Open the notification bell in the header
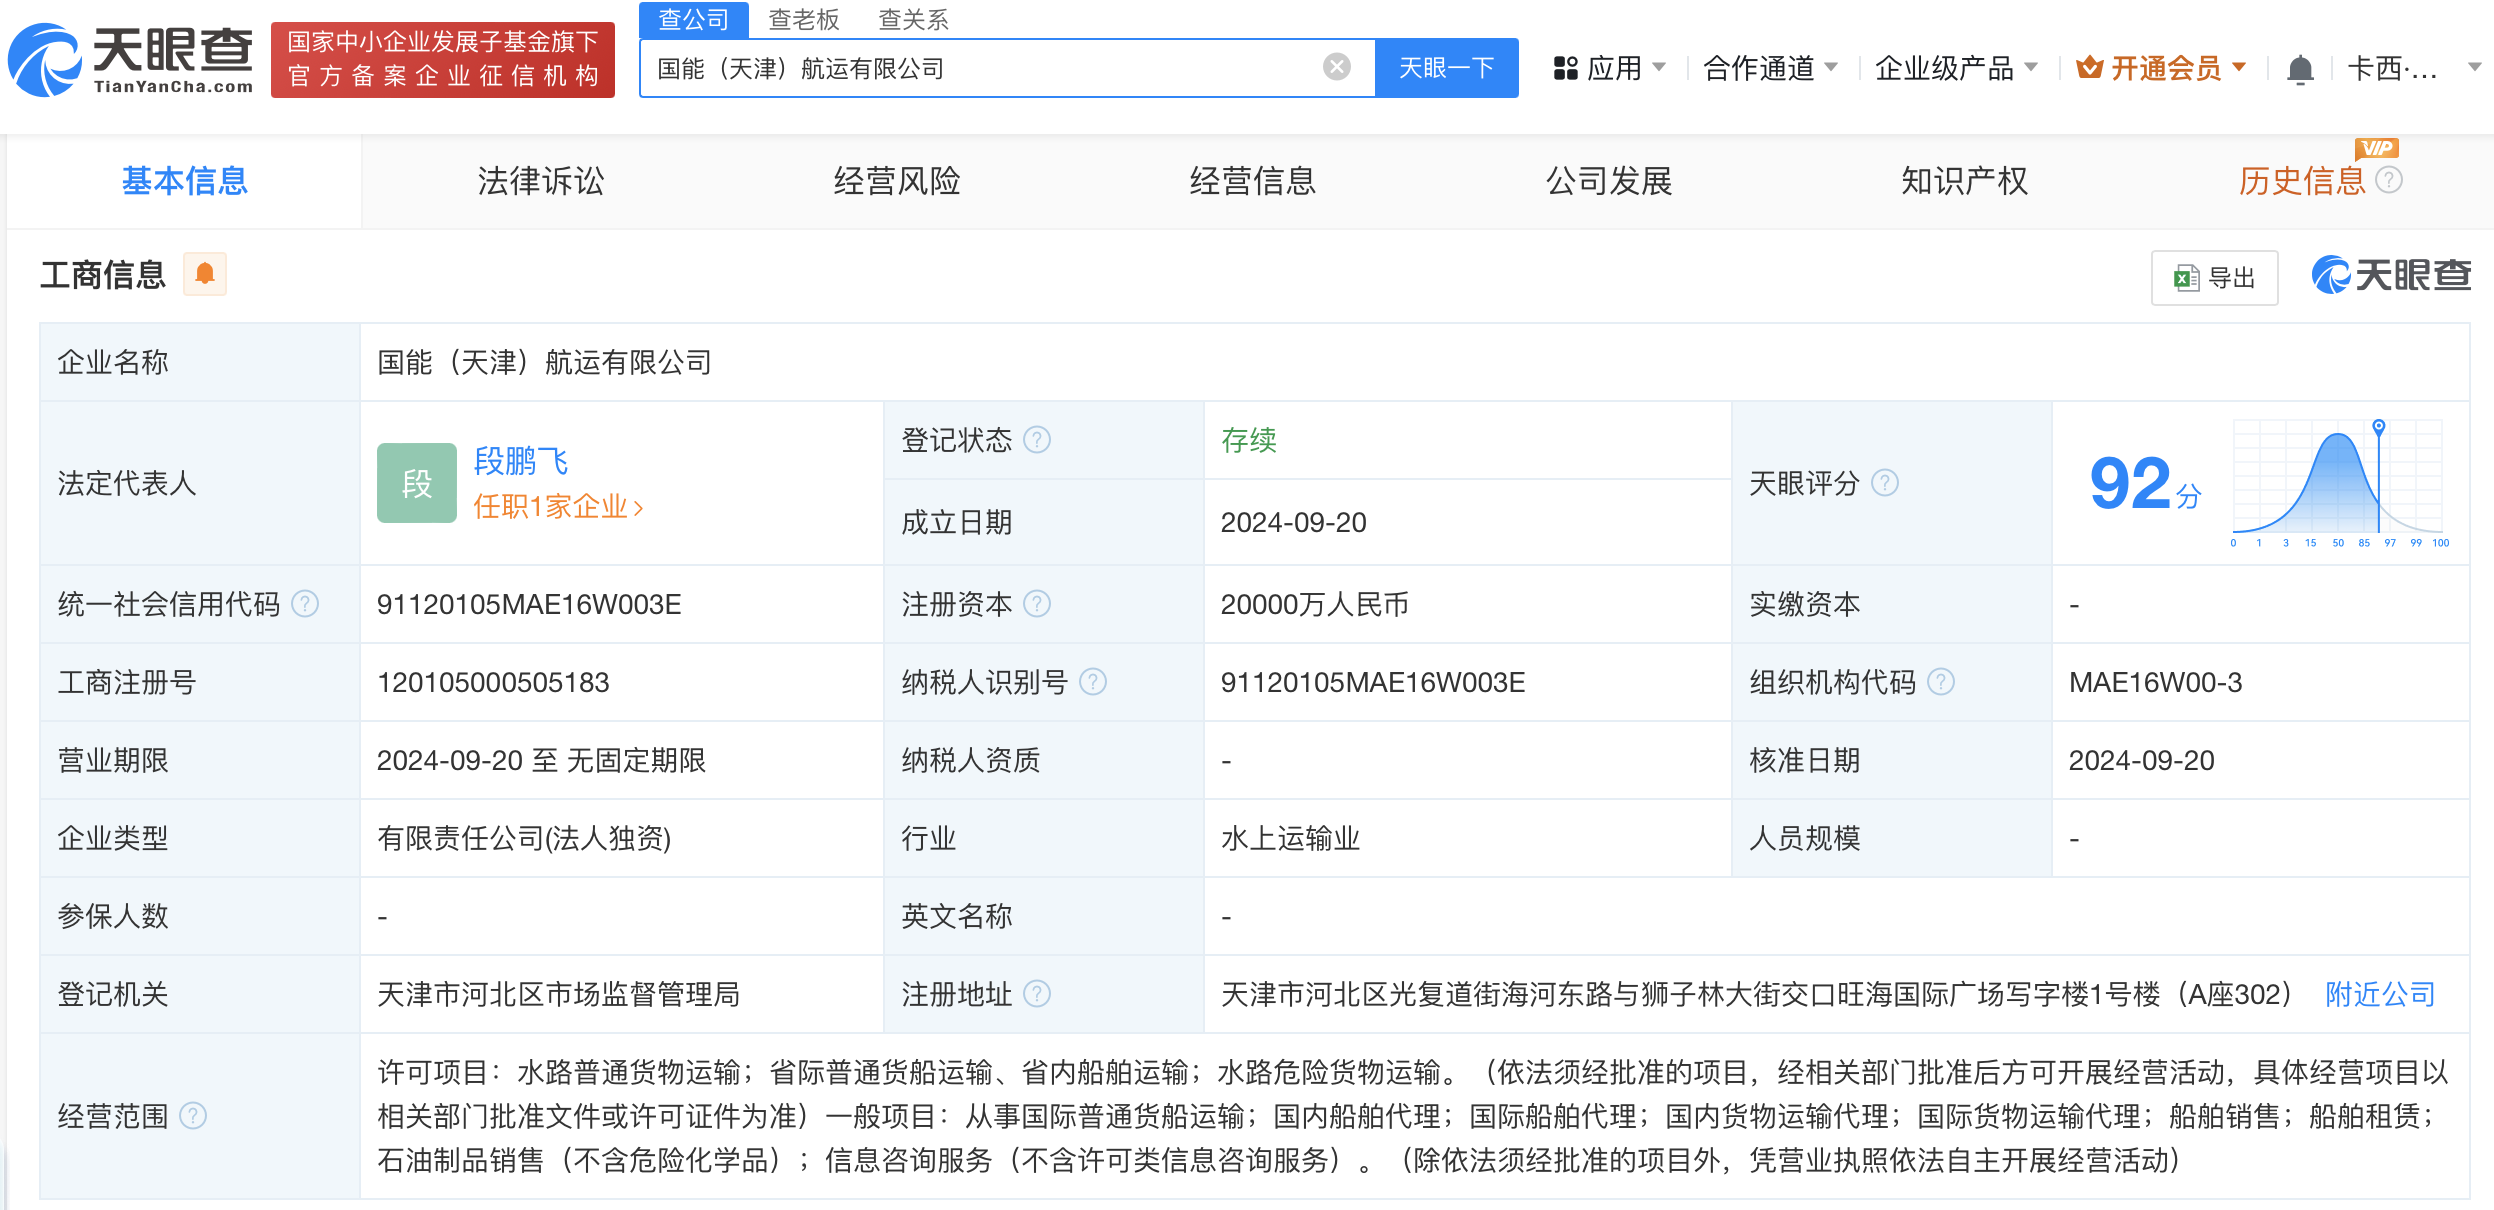This screenshot has height=1210, width=2494. tap(2300, 69)
